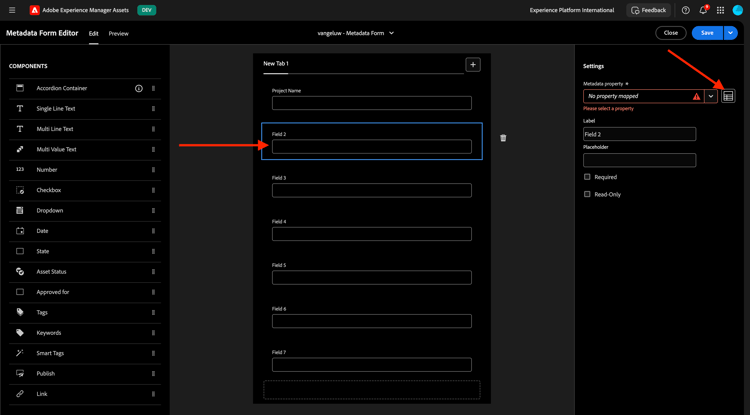The height and width of the screenshot is (415, 750).
Task: Select the Multi Value Text icon
Action: coord(20,149)
